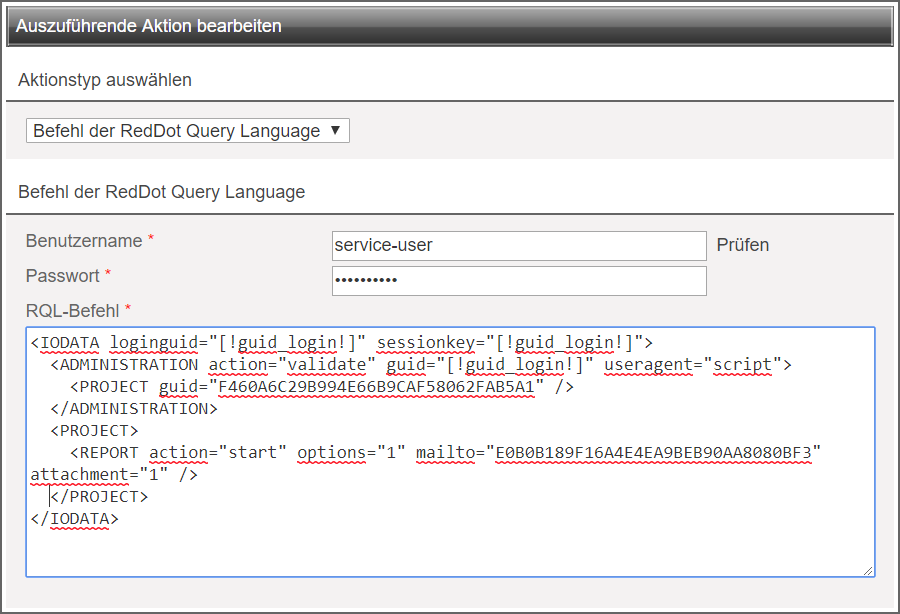The width and height of the screenshot is (900, 614).
Task: Click the word 'validate' in the ADMINISTRATION line
Action: [x=327, y=364]
